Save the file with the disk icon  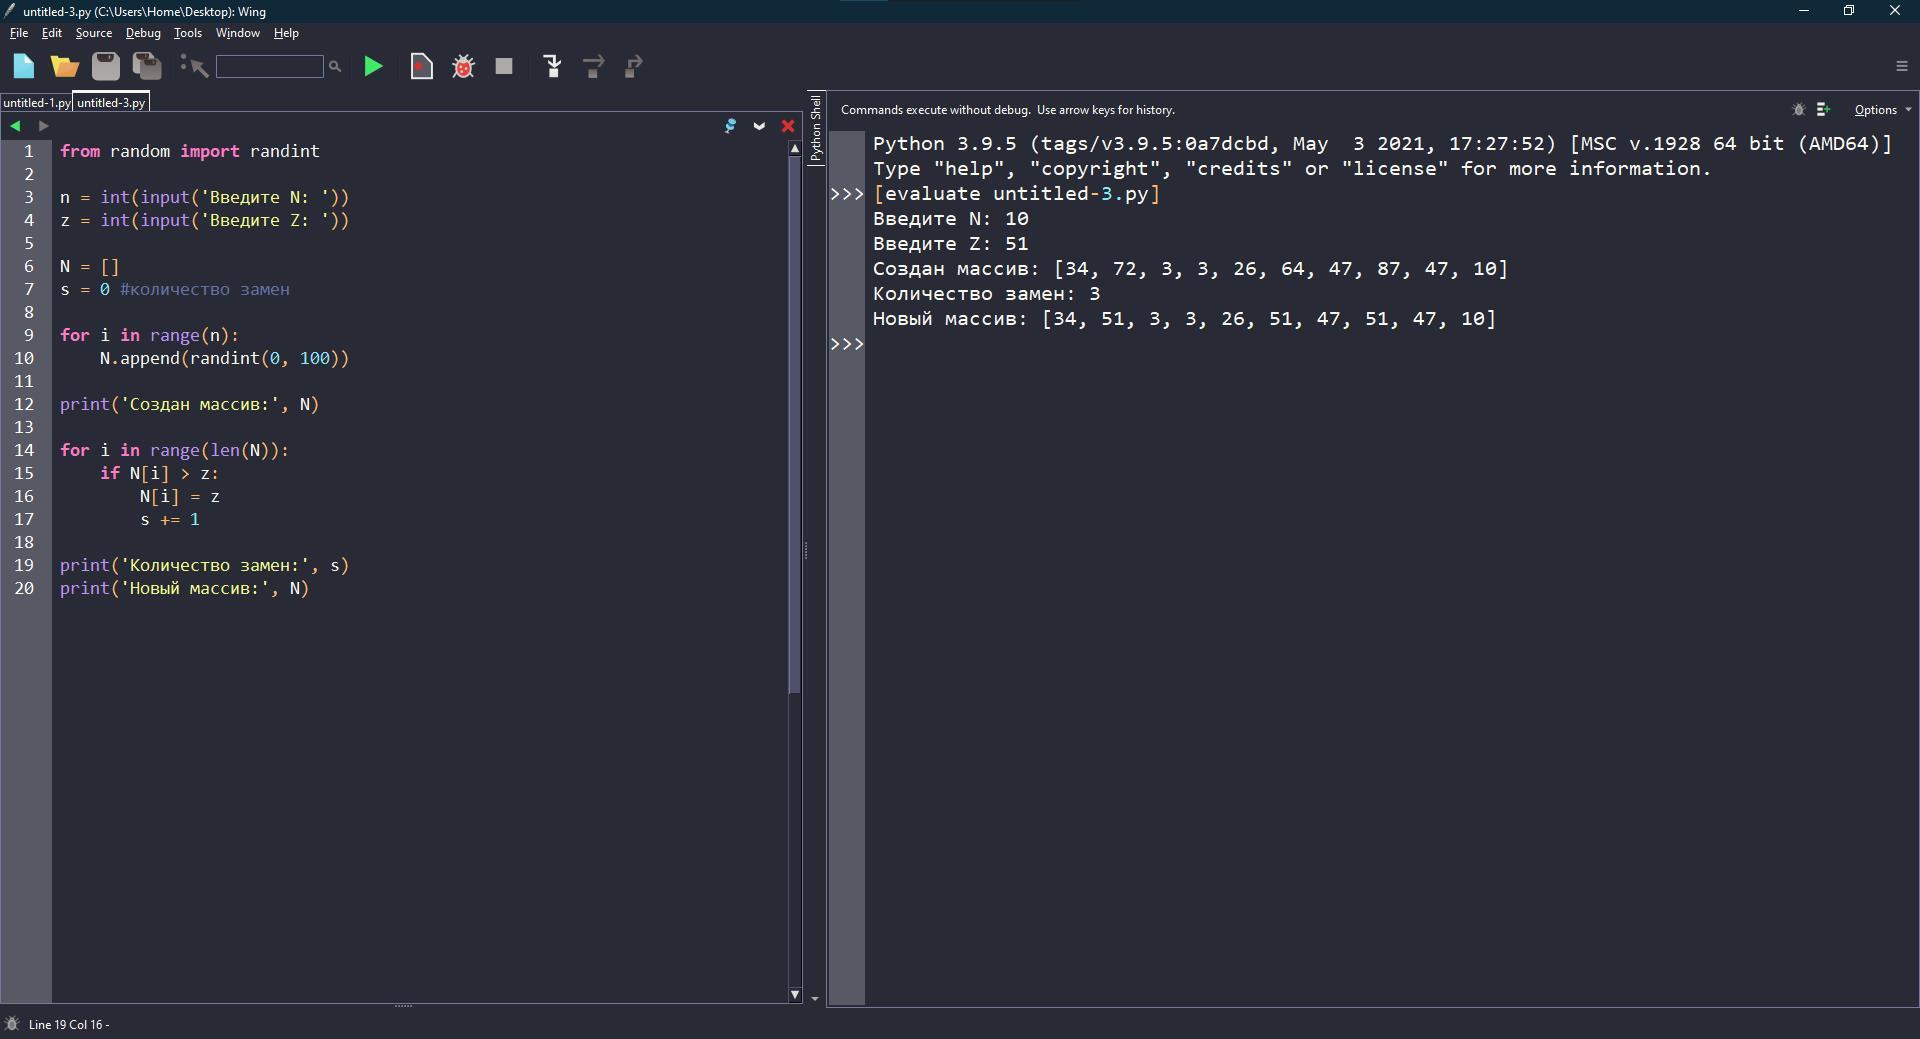pyautogui.click(x=106, y=67)
